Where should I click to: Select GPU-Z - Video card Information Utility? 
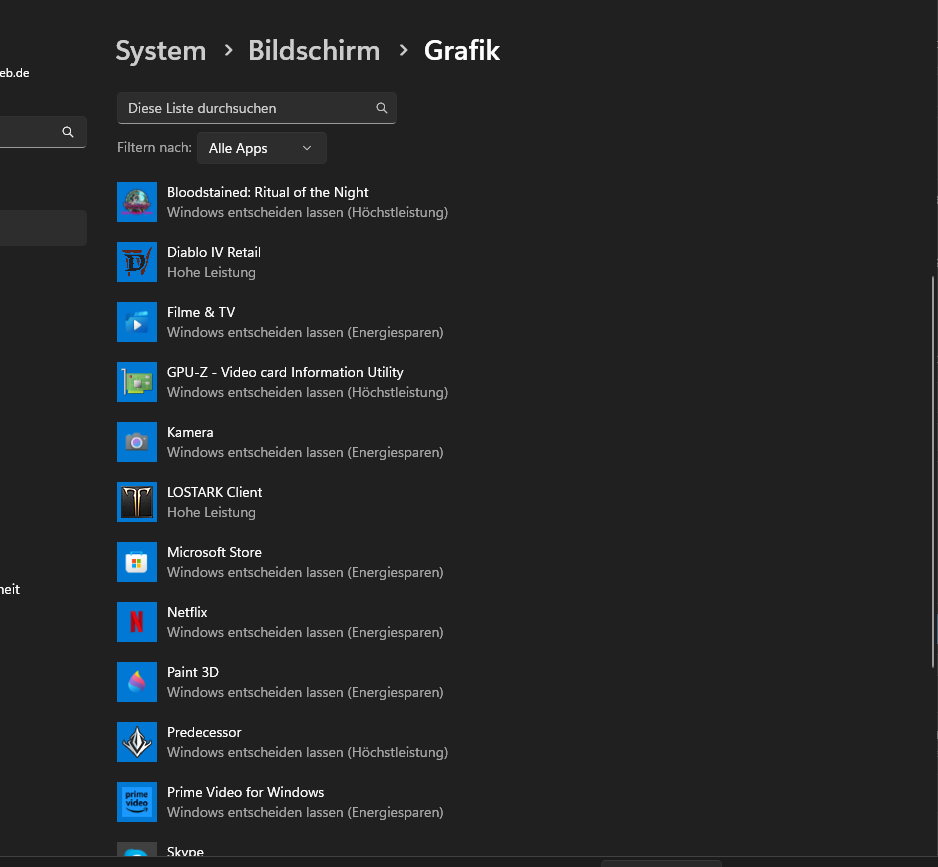point(285,372)
